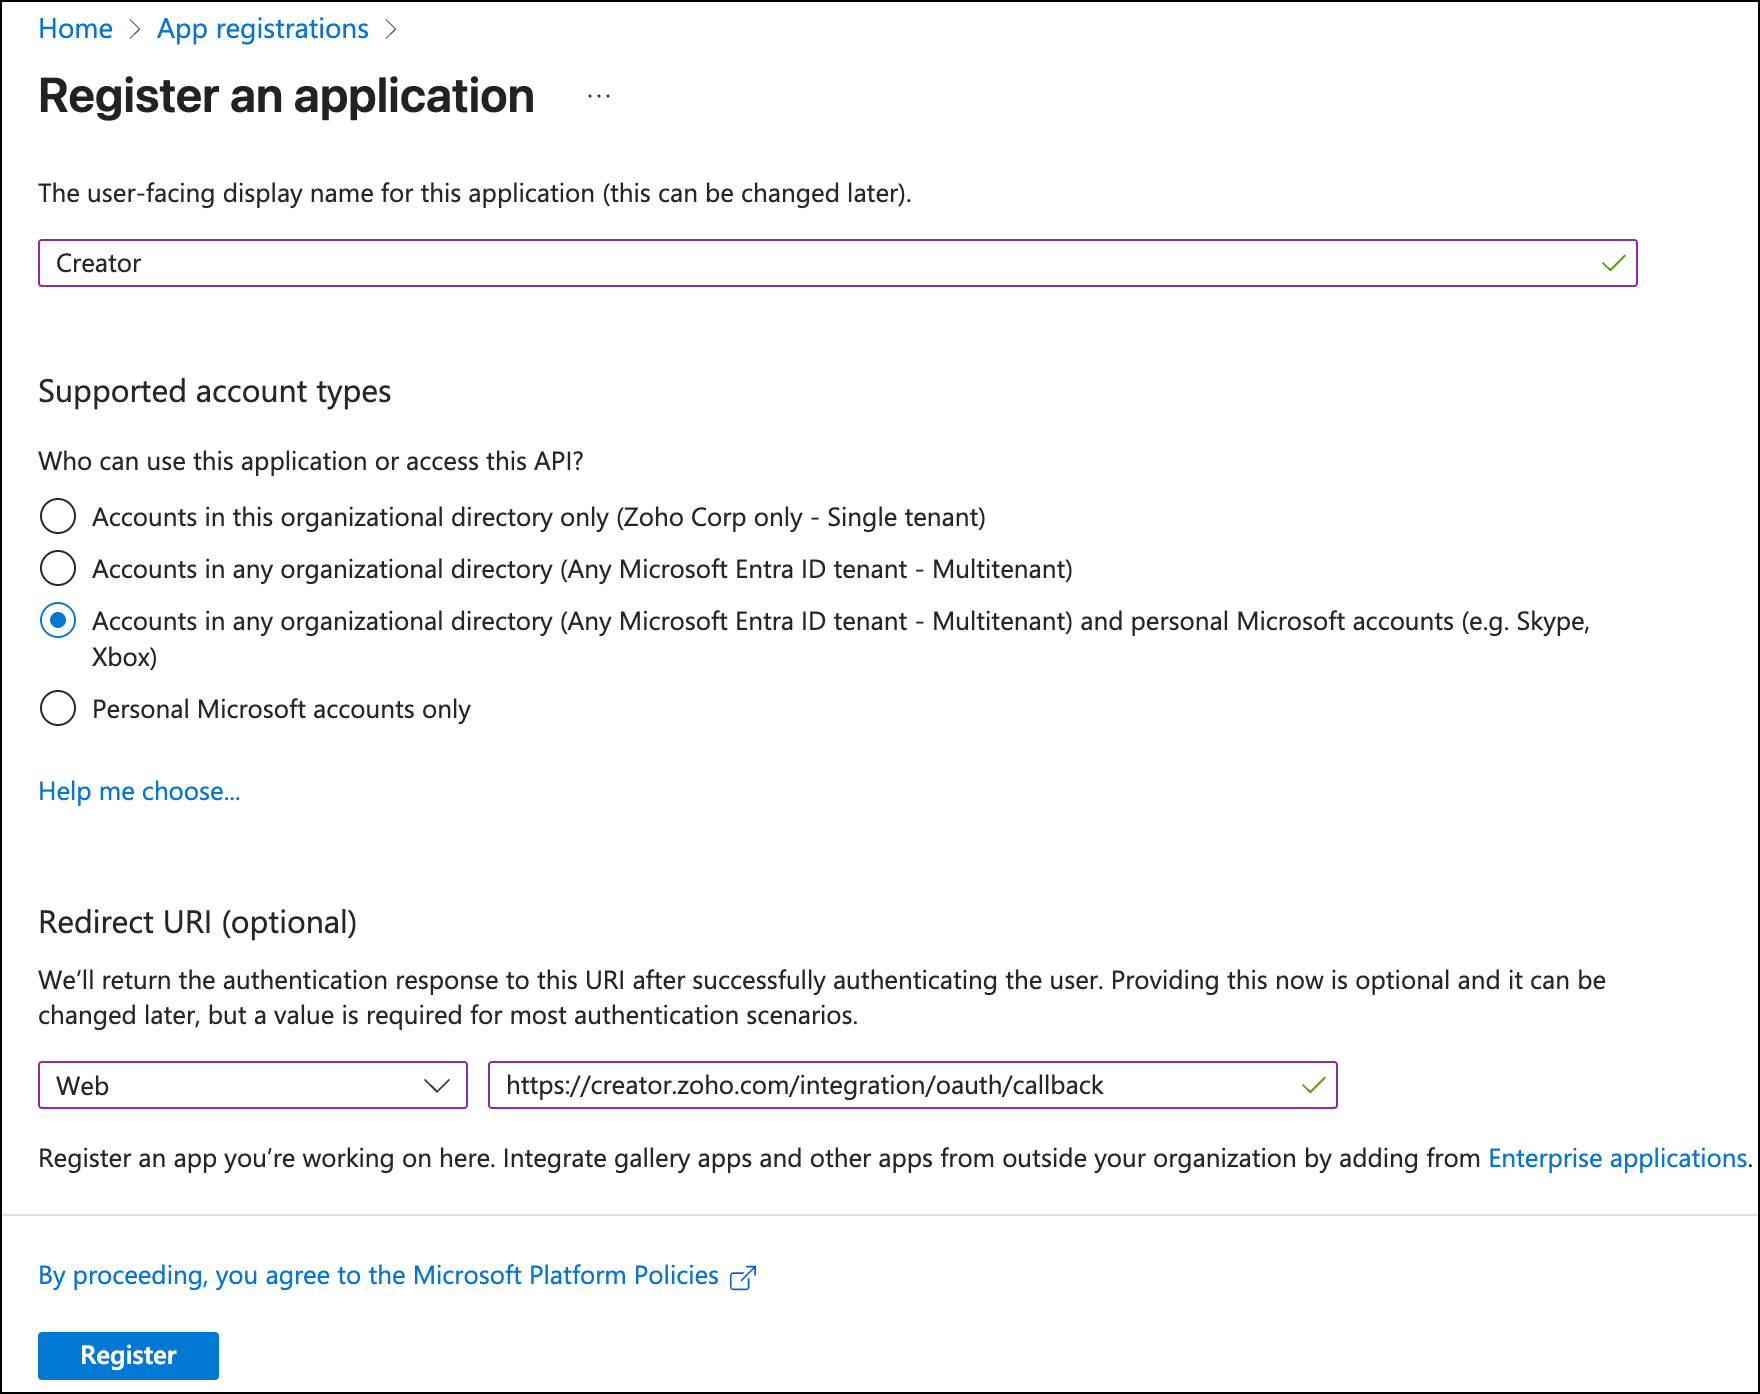Select multitenant and personal Microsoft accounts option
This screenshot has height=1394, width=1760.
click(58, 621)
